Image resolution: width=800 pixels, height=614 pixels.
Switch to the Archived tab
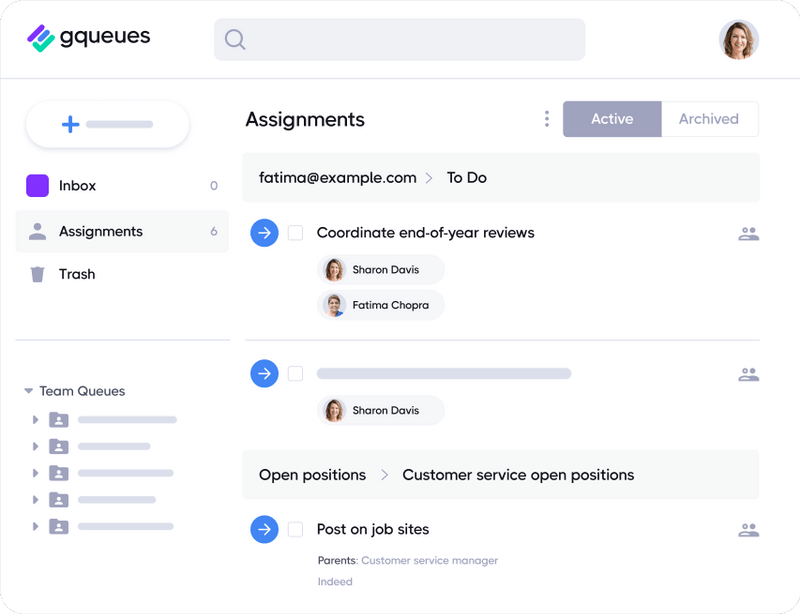710,118
